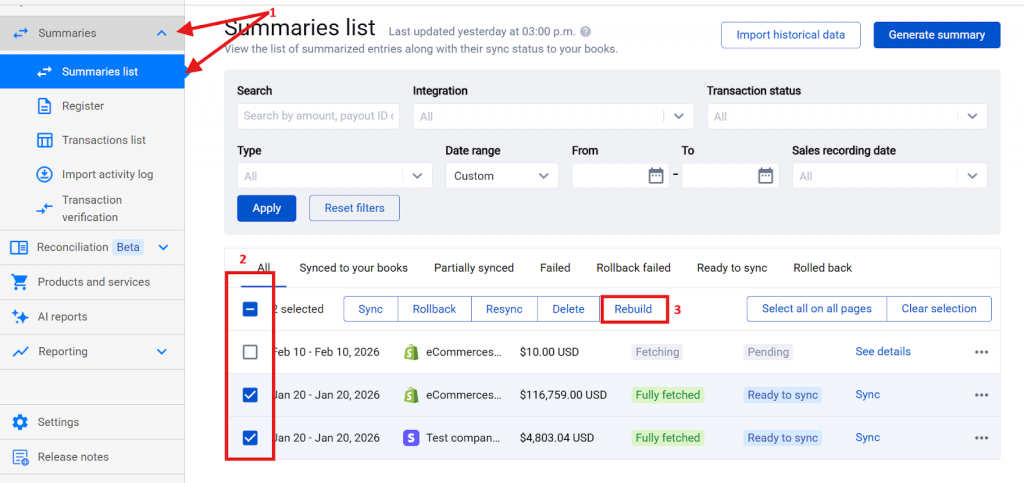Click the help icon beside last updated time
The height and width of the screenshot is (483, 1024).
pyautogui.click(x=585, y=32)
